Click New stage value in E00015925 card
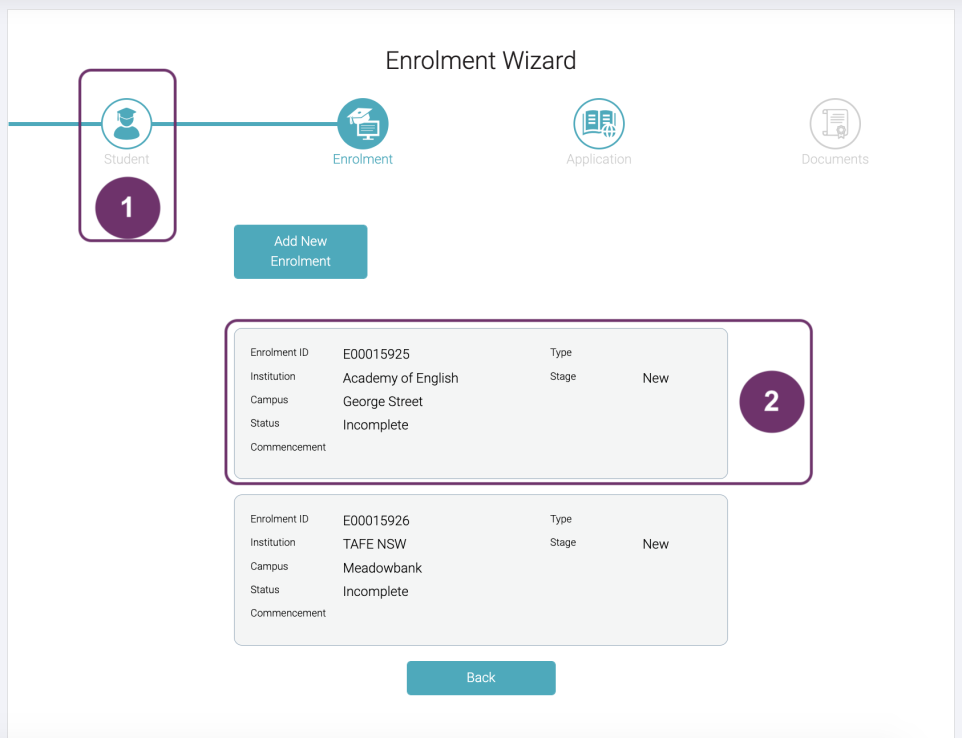Viewport: 962px width, 738px height. click(655, 378)
